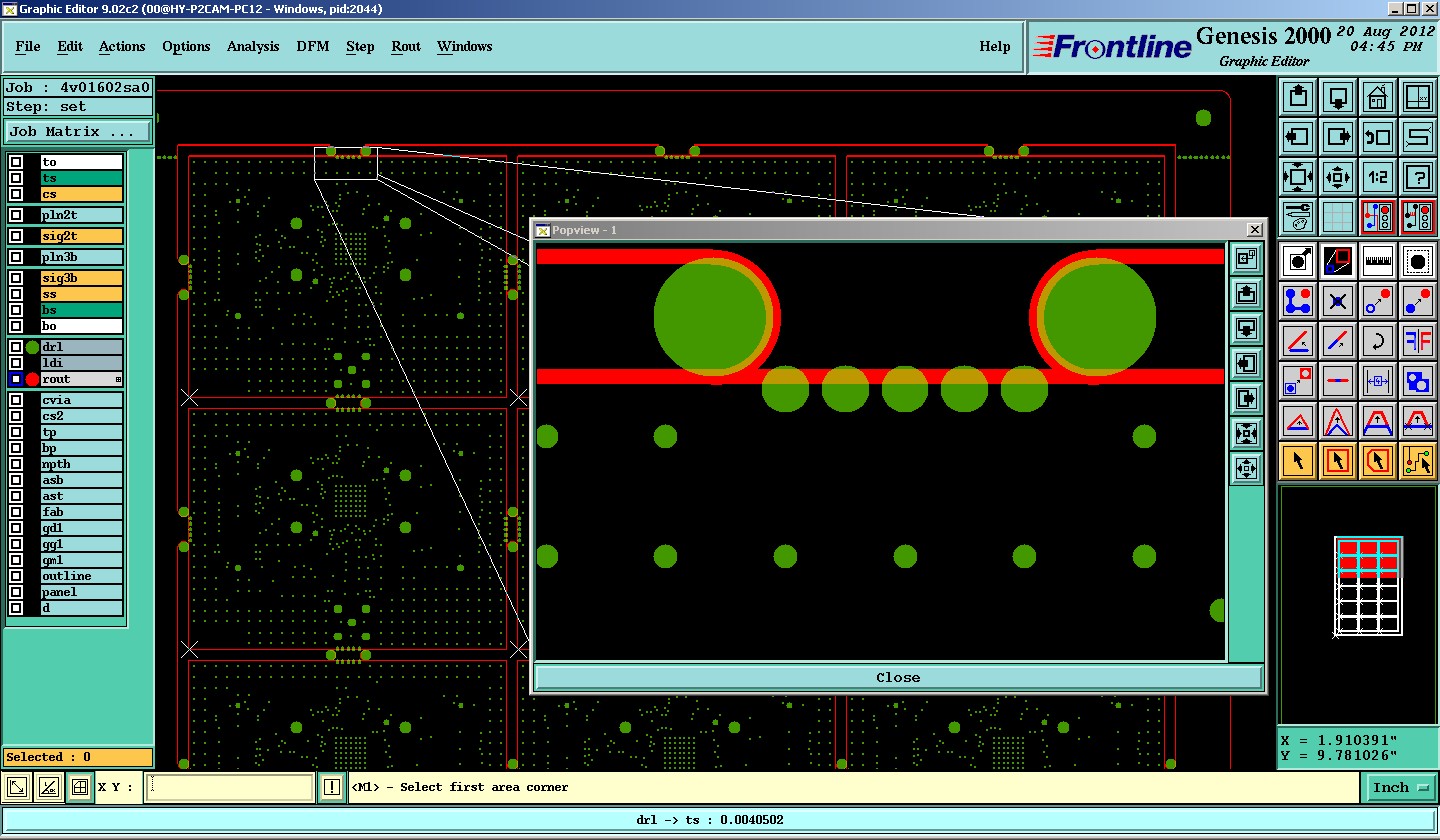Viewport: 1440px width, 840px height.
Task: Click red color swatch of rout layer
Action: point(32,379)
